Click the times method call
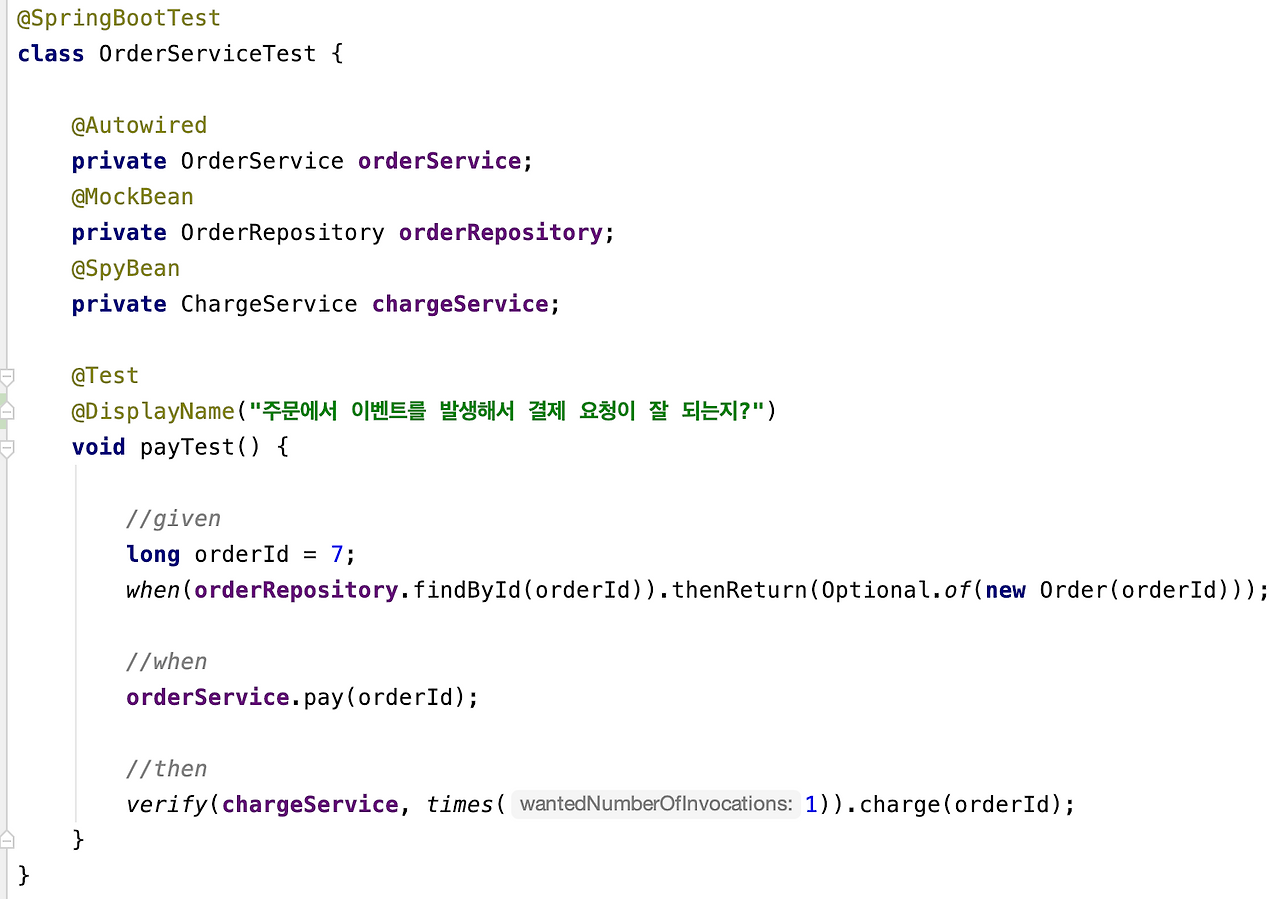Image resolution: width=1280 pixels, height=899 pixels. 460,804
